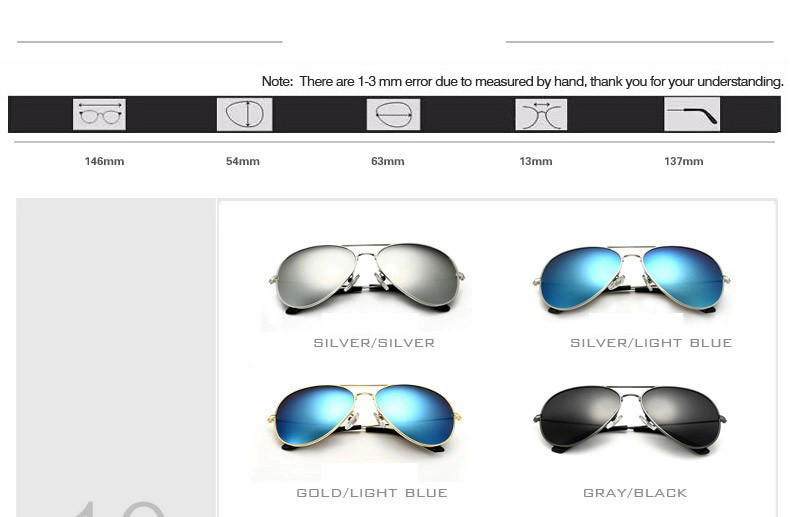Click the nose bridge width icon

[x=541, y=114]
